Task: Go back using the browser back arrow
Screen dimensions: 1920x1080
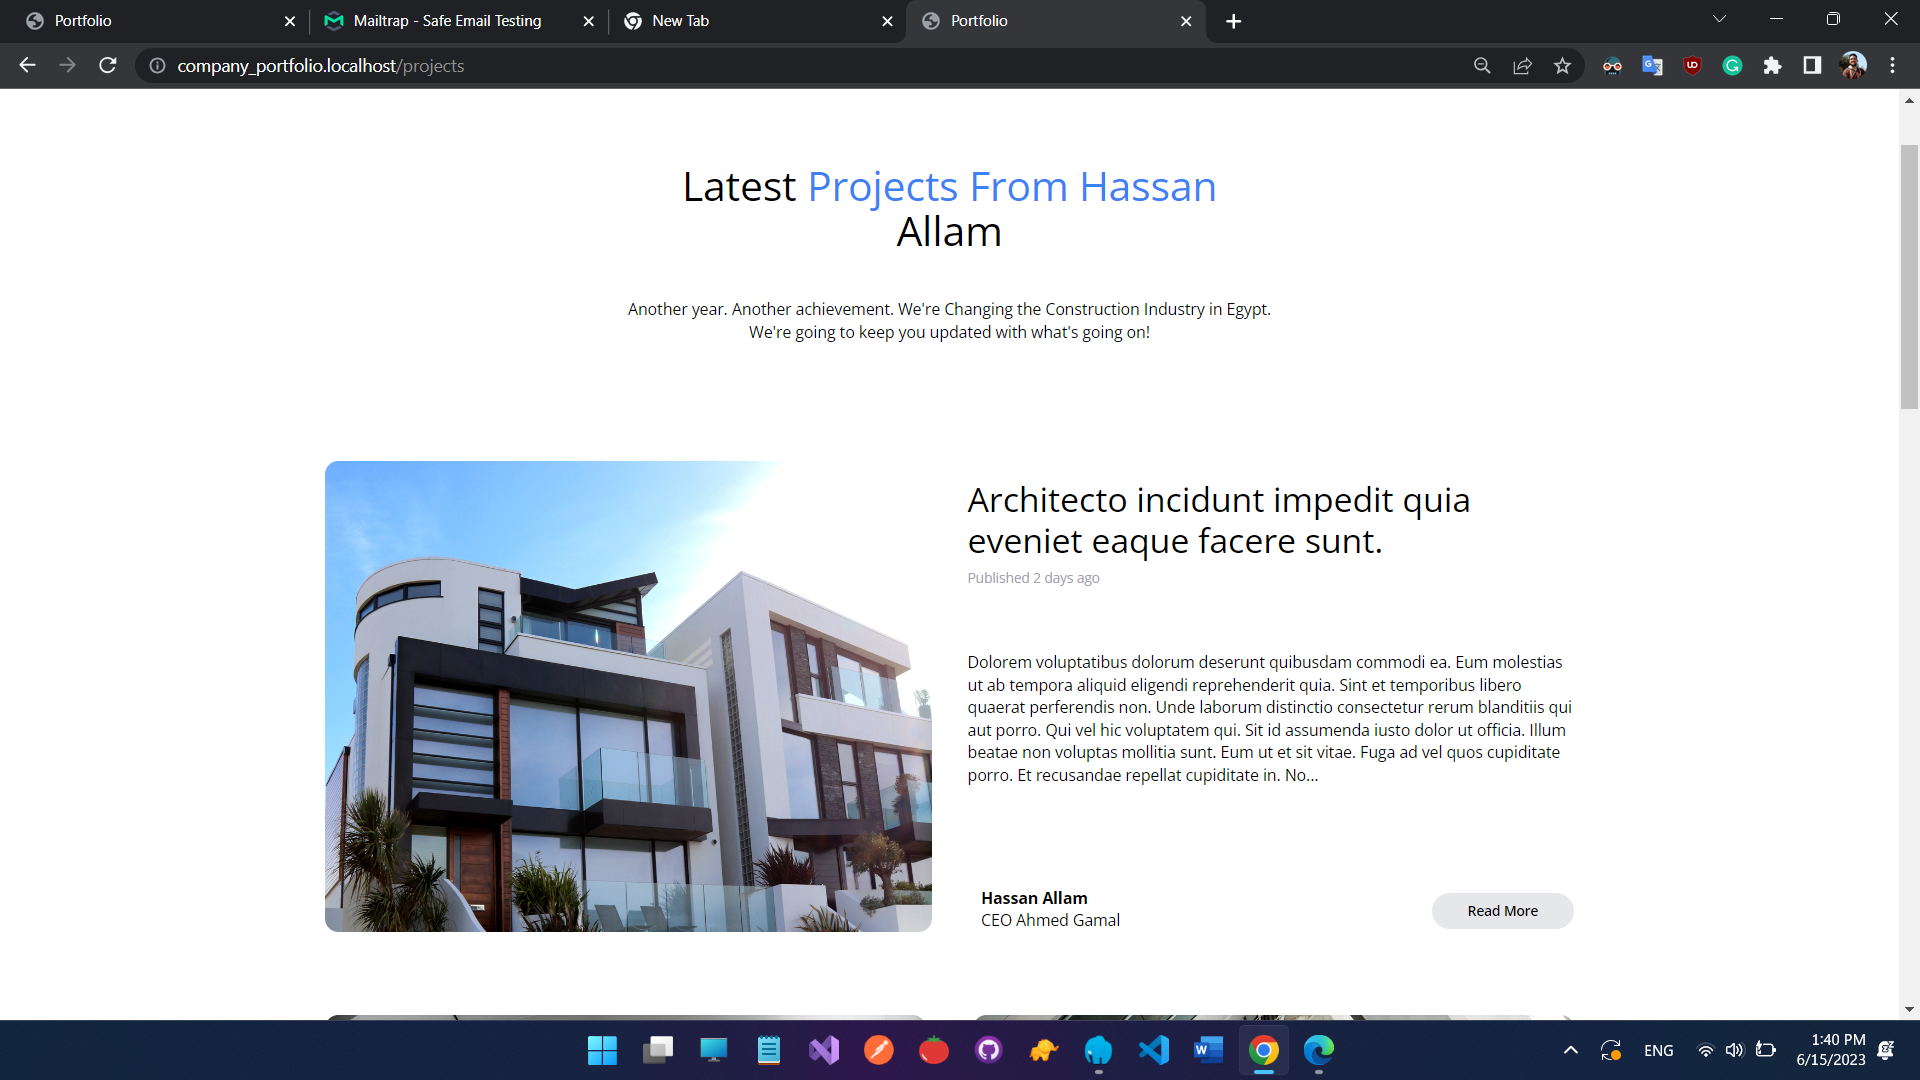Action: point(27,65)
